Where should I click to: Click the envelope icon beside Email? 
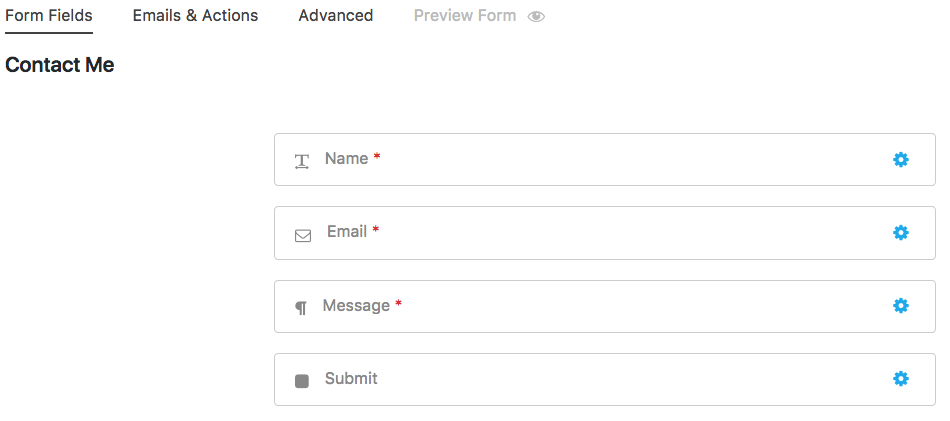click(303, 236)
